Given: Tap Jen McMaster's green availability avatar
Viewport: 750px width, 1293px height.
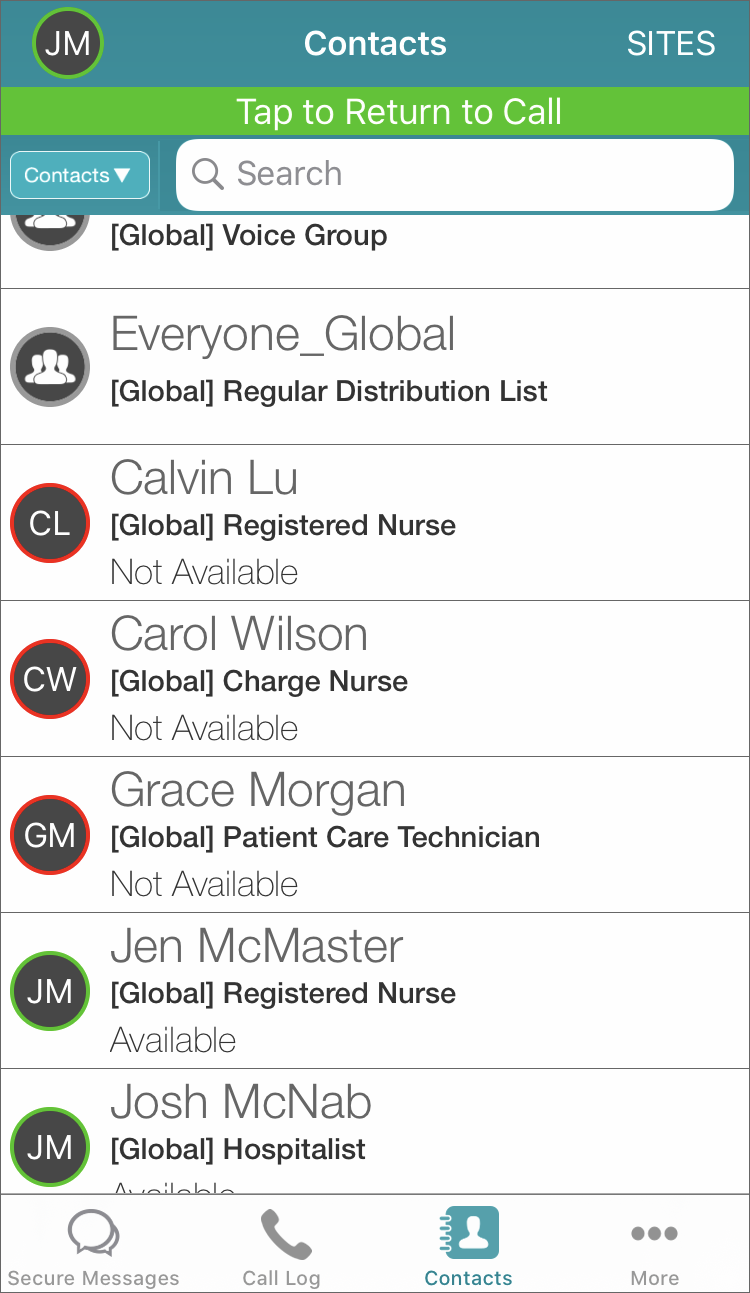Looking at the screenshot, I should pos(49,991).
